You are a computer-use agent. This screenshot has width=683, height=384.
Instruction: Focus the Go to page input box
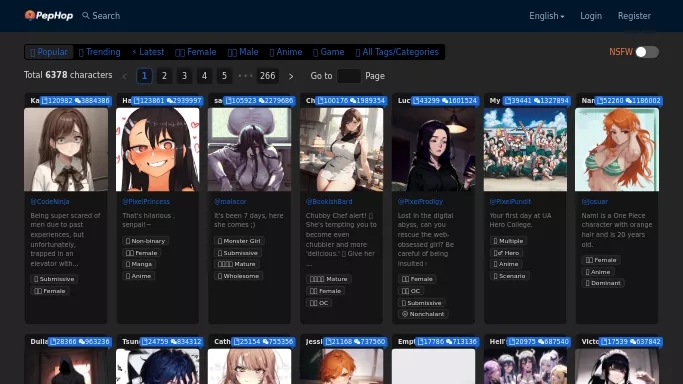point(349,76)
